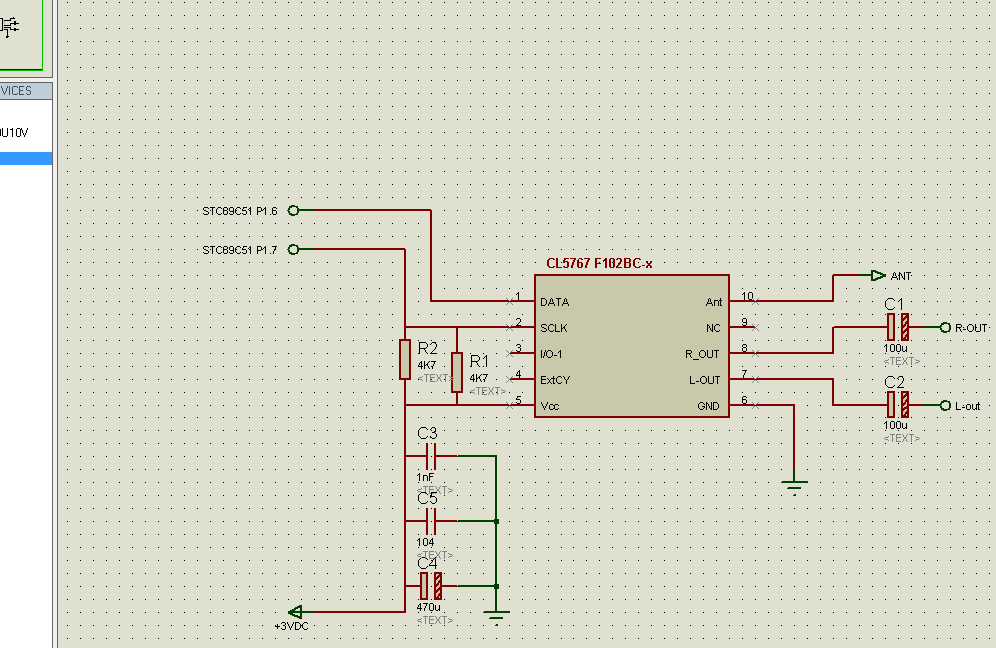This screenshot has width=996, height=648.
Task: Click the 104 value of C5
Action: click(x=425, y=542)
